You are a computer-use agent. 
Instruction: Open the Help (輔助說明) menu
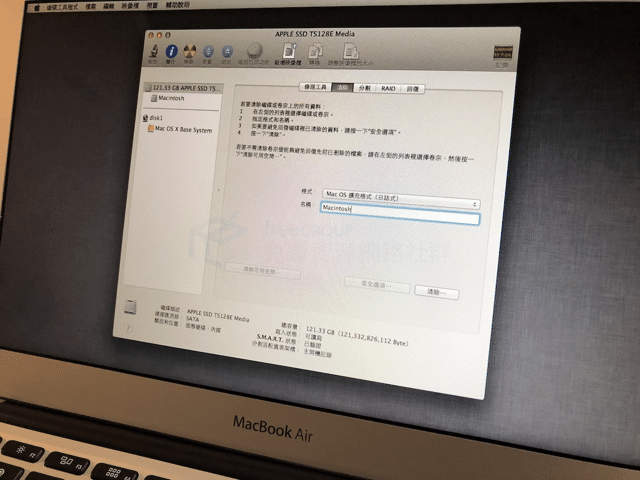pyautogui.click(x=178, y=5)
